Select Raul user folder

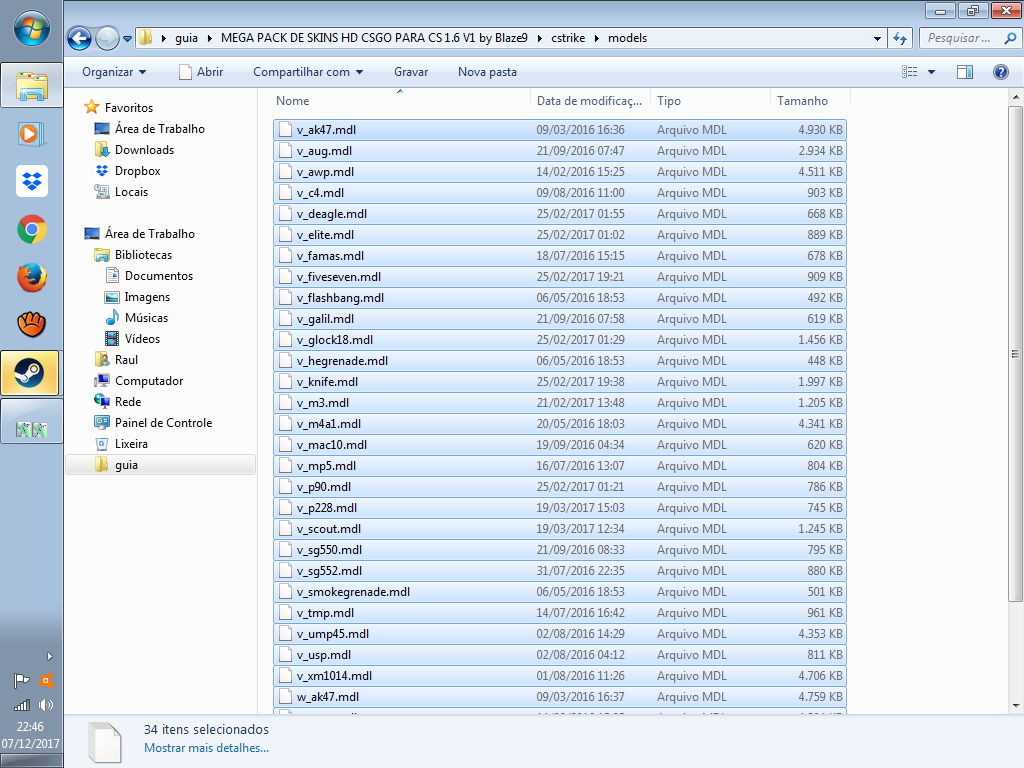[126, 360]
